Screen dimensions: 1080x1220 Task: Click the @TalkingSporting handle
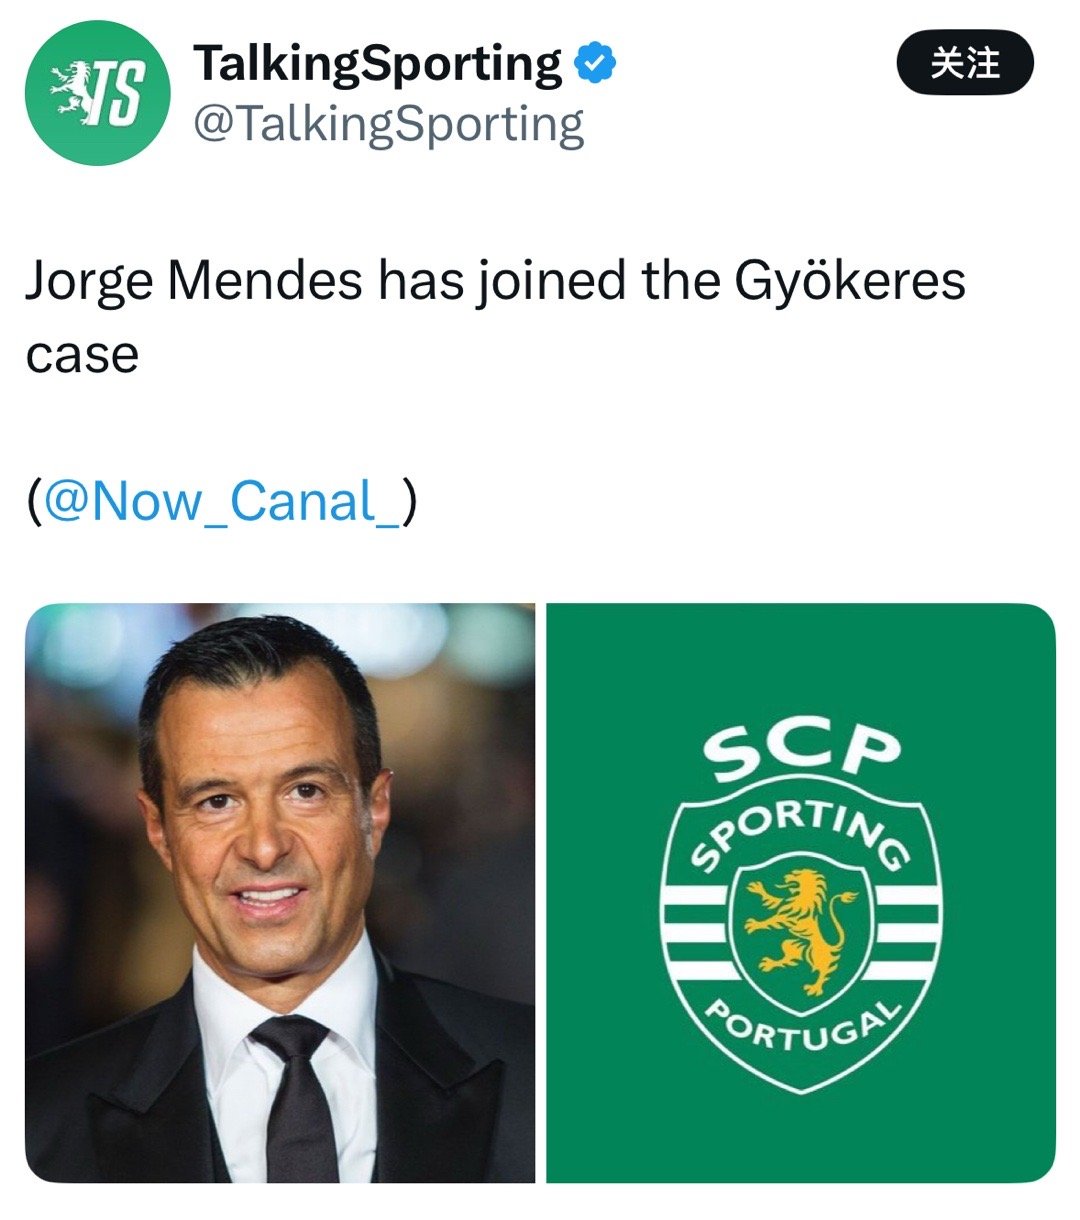point(388,125)
